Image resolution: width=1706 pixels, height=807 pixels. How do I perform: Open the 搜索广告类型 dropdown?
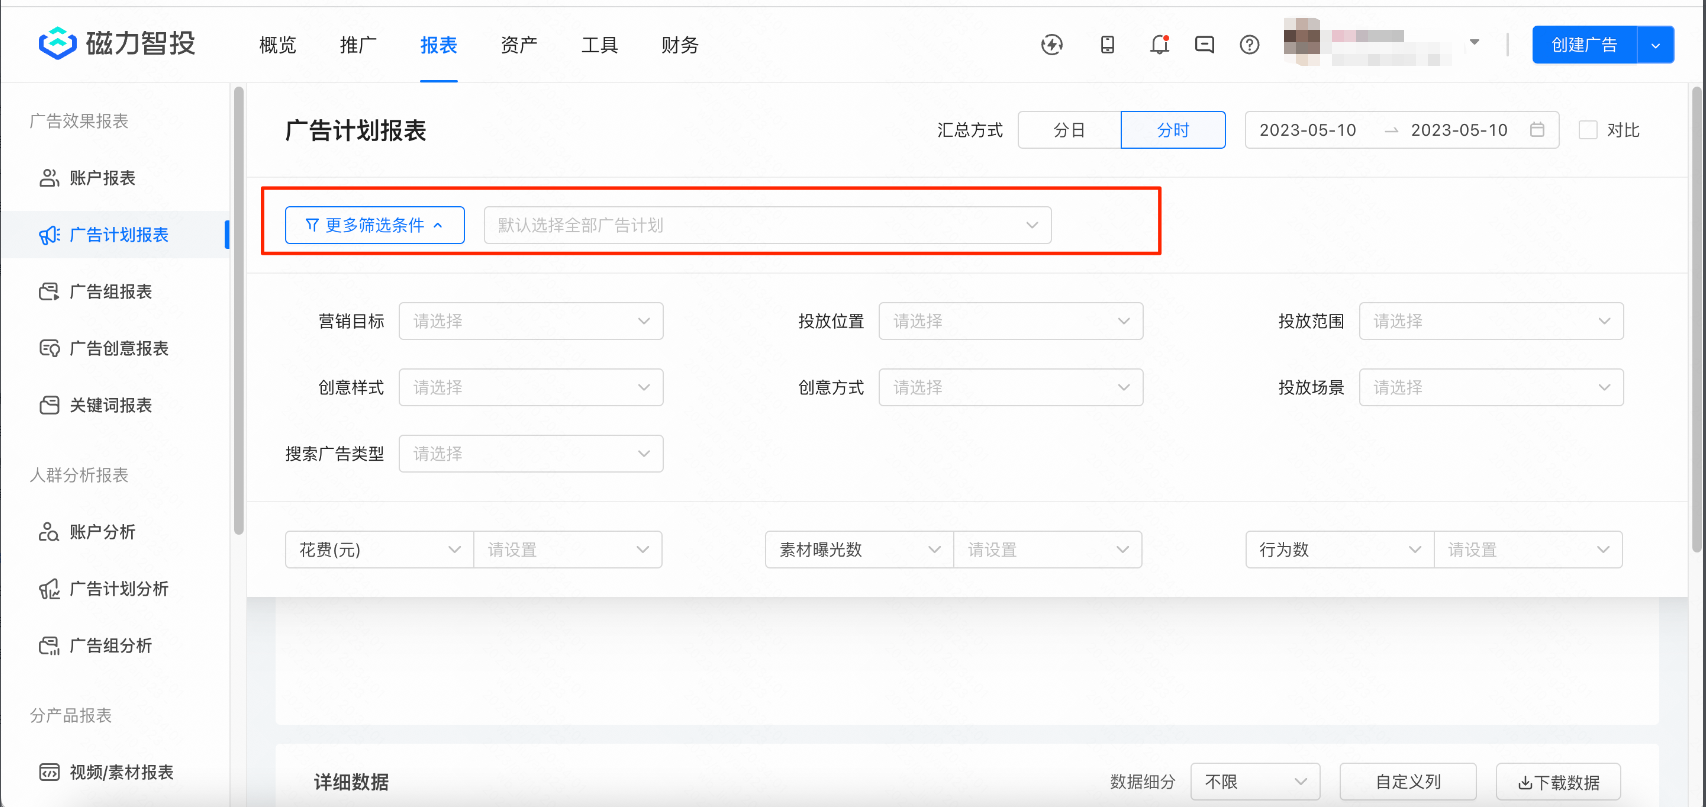pyautogui.click(x=531, y=453)
